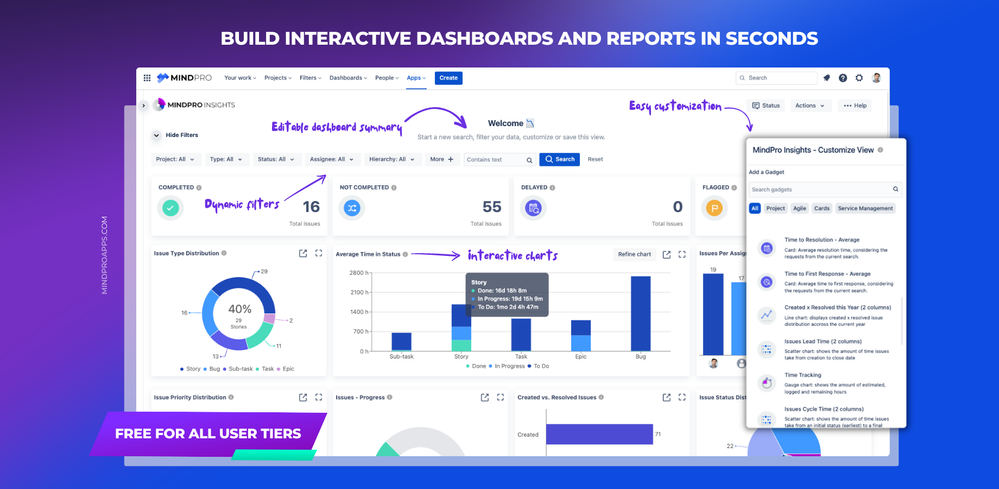Open the app switcher grid icon
This screenshot has width=999, height=489.
point(147,78)
